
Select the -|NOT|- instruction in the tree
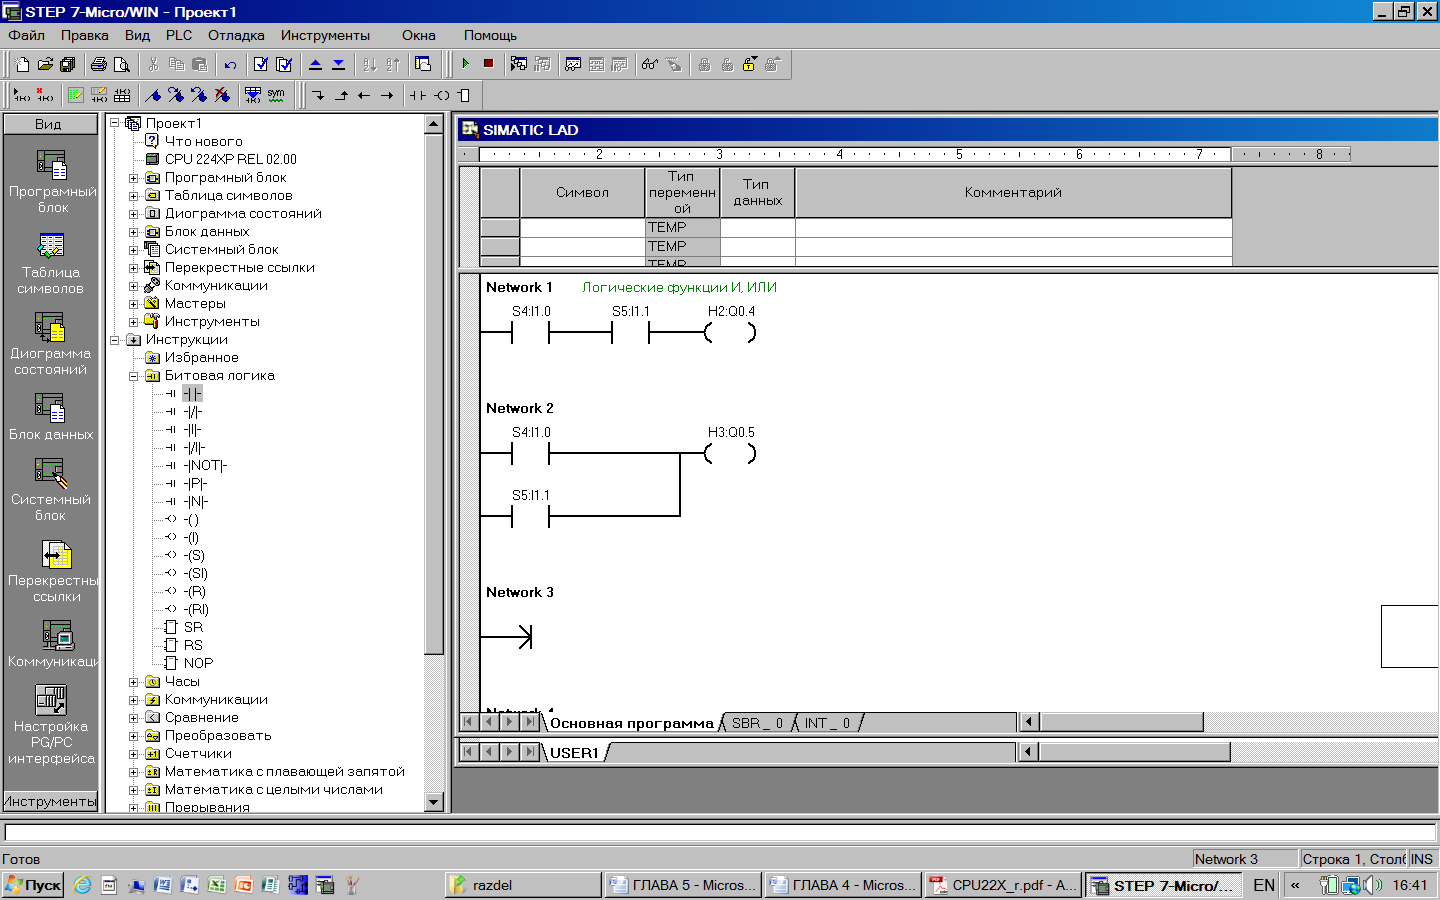click(x=205, y=466)
